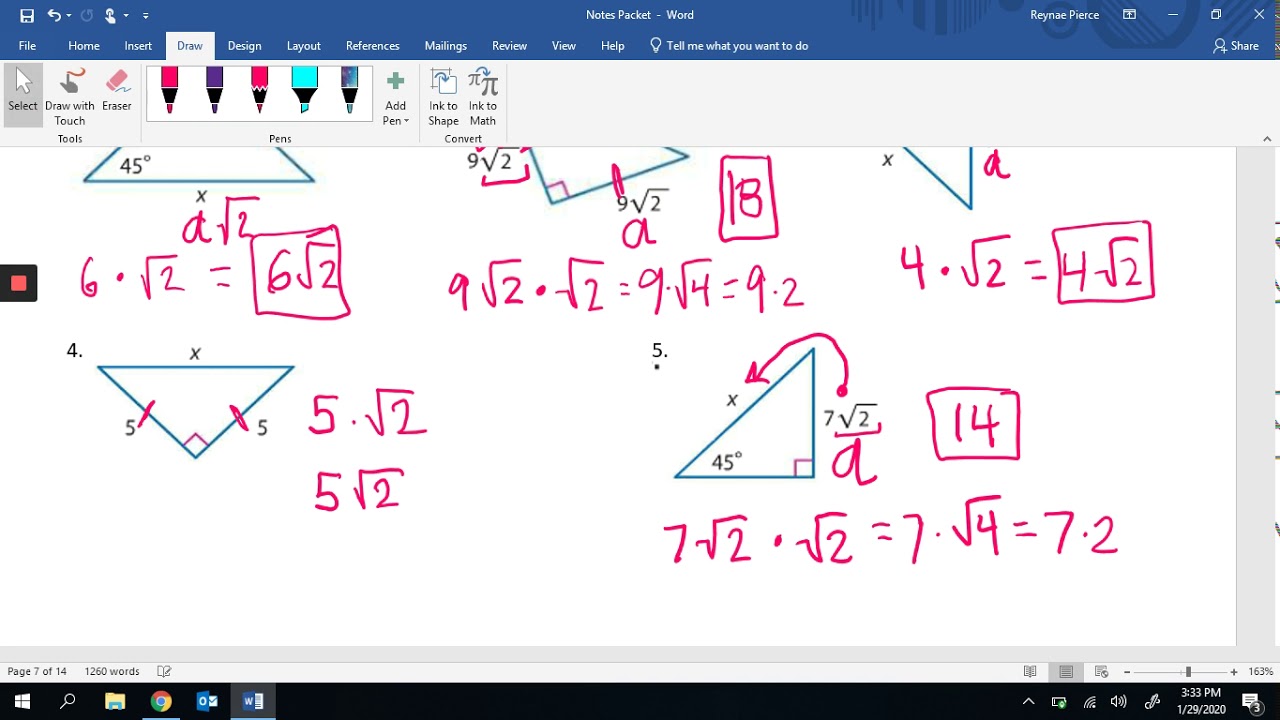Image resolution: width=1280 pixels, height=720 pixels.
Task: Click the Touch/Mouse Mode hand icon
Action: [x=110, y=15]
